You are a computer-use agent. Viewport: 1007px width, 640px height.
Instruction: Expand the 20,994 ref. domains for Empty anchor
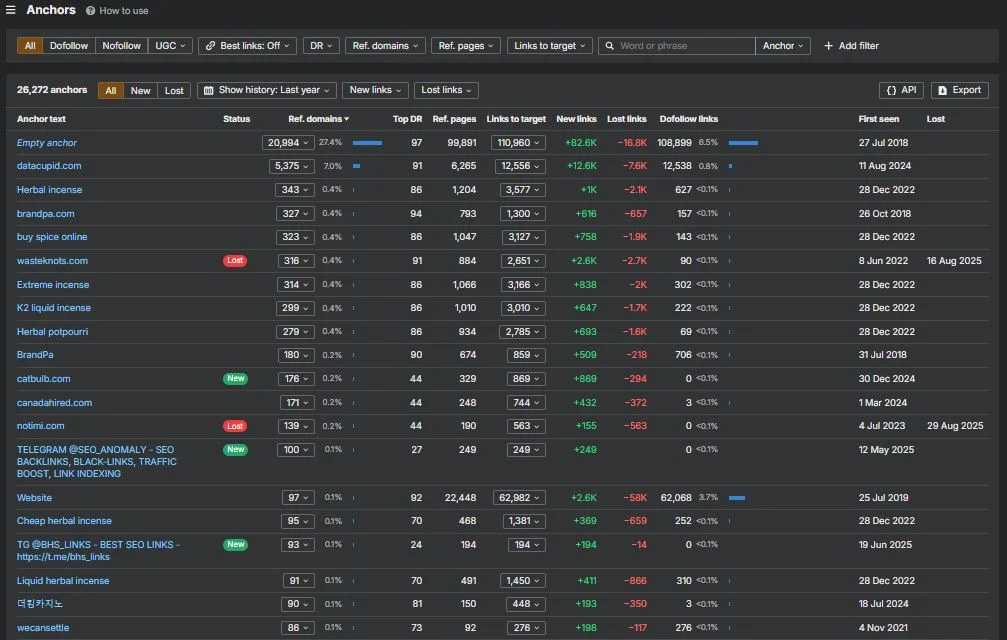click(288, 143)
